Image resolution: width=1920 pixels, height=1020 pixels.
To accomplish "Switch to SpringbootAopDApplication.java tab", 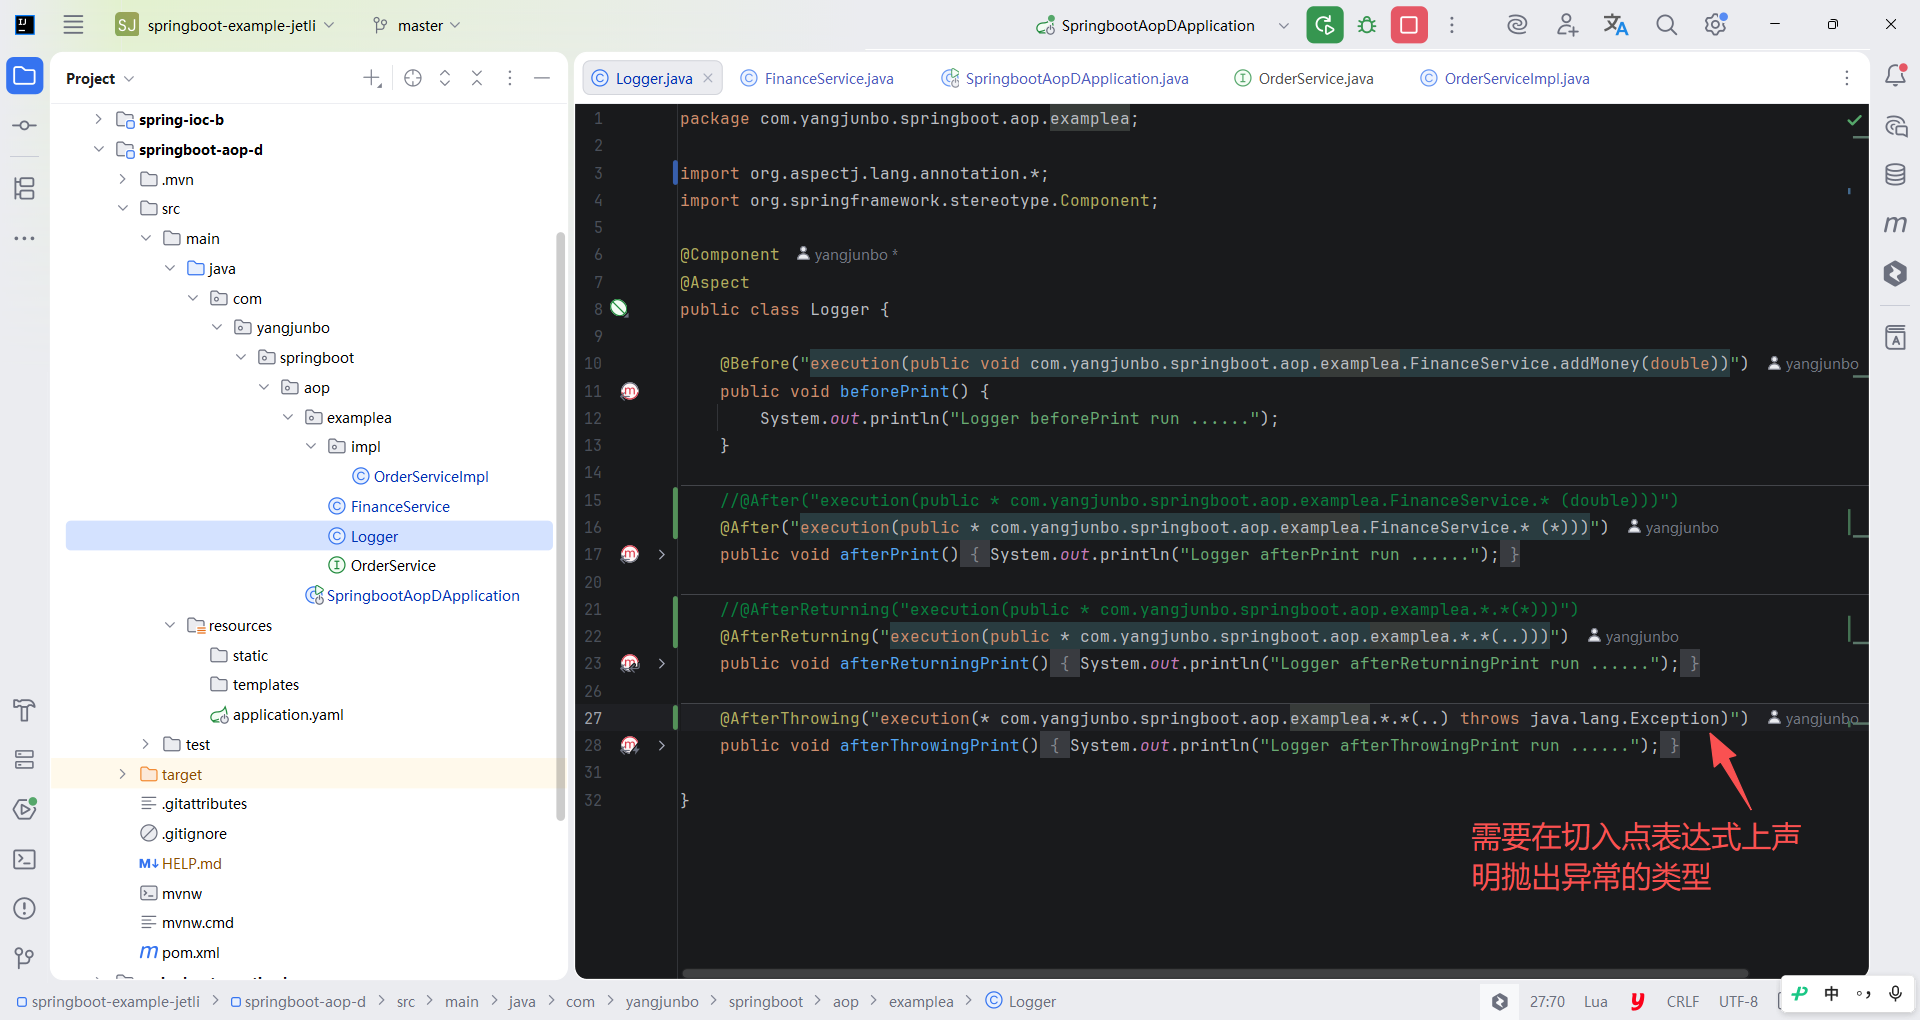I will 1065,78.
